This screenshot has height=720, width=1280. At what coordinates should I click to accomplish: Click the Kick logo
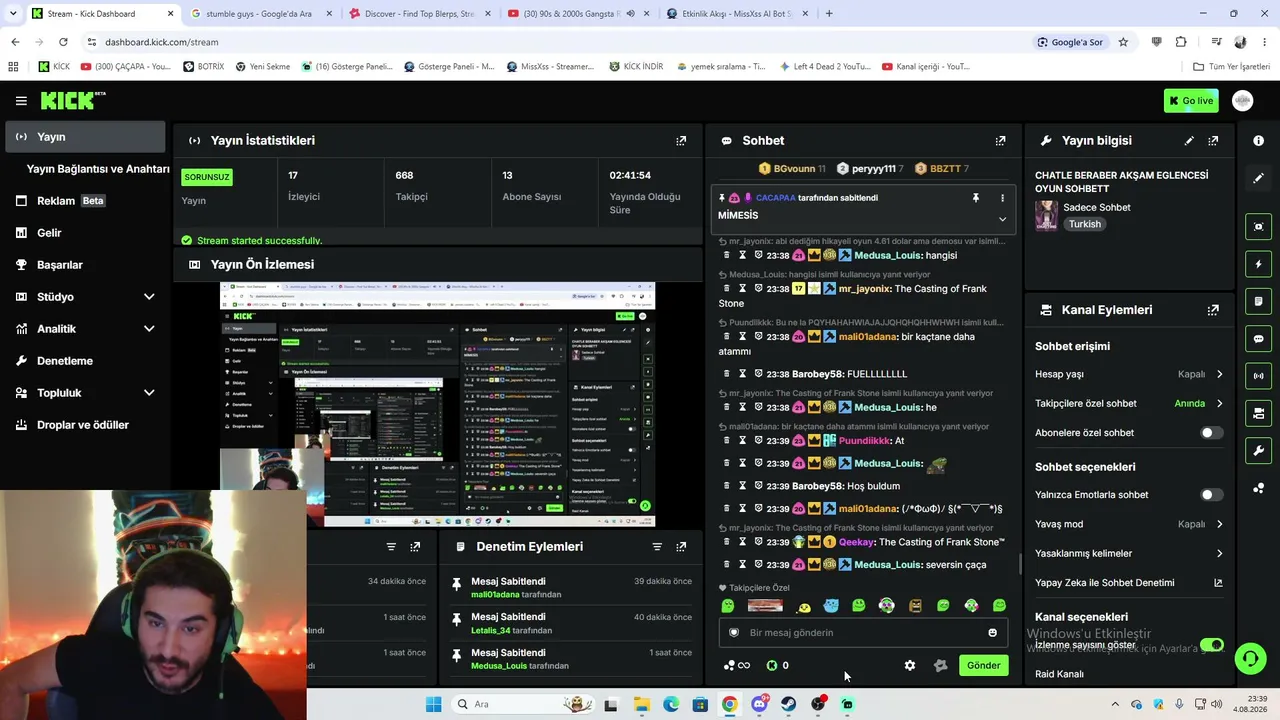click(73, 100)
